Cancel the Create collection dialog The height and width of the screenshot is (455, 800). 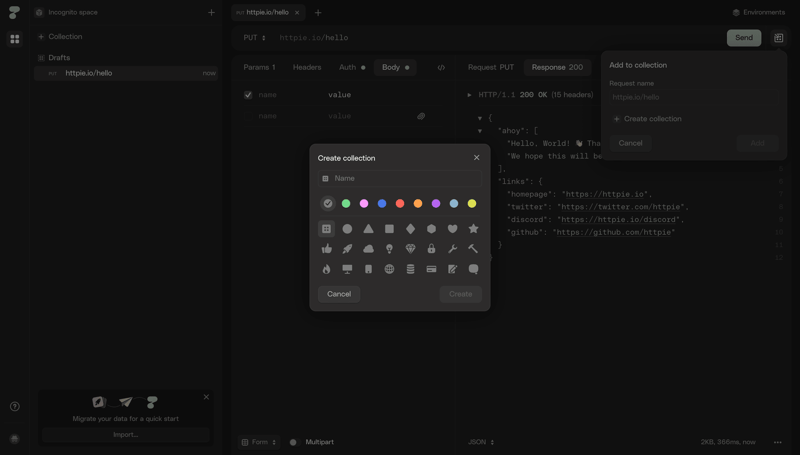pos(339,294)
